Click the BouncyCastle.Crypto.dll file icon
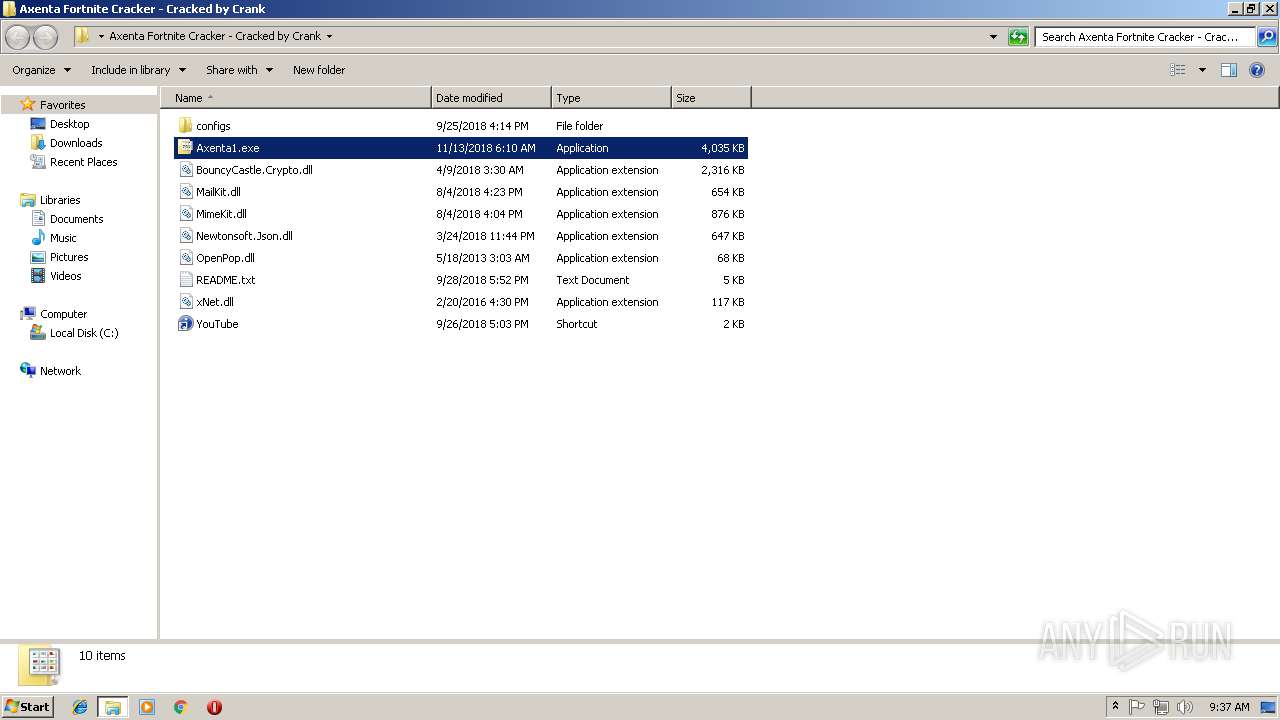This screenshot has height=720, width=1280. (185, 170)
